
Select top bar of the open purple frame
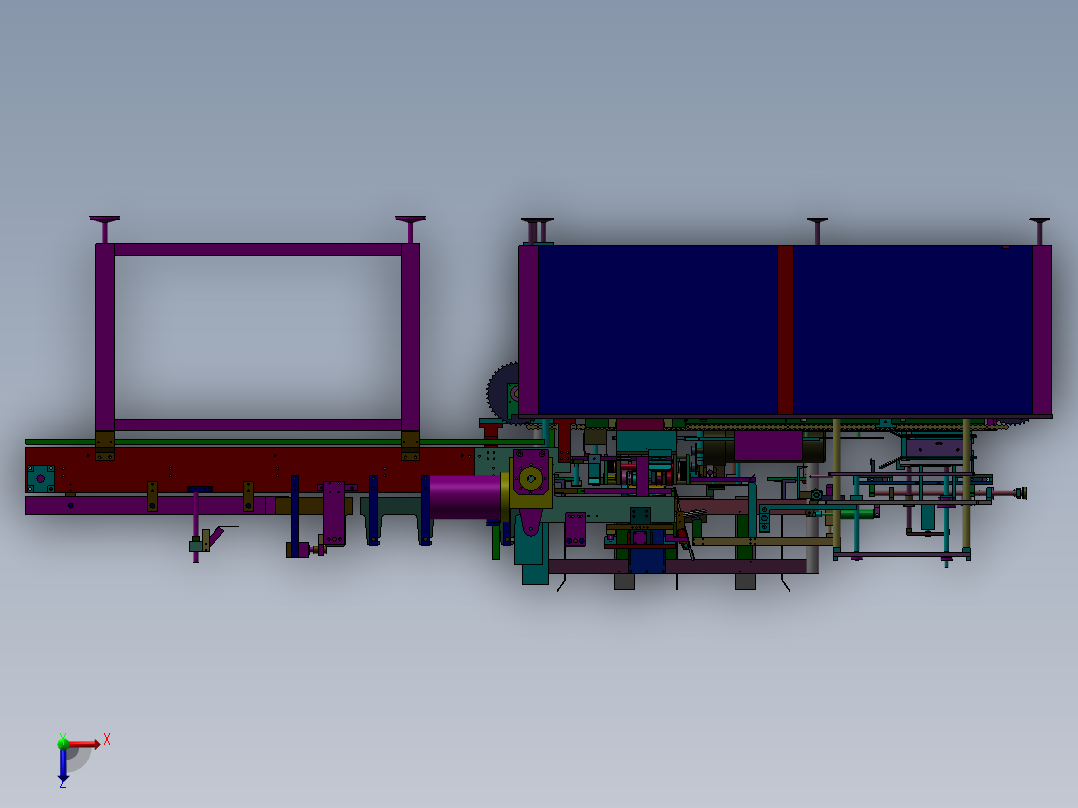pyautogui.click(x=258, y=250)
